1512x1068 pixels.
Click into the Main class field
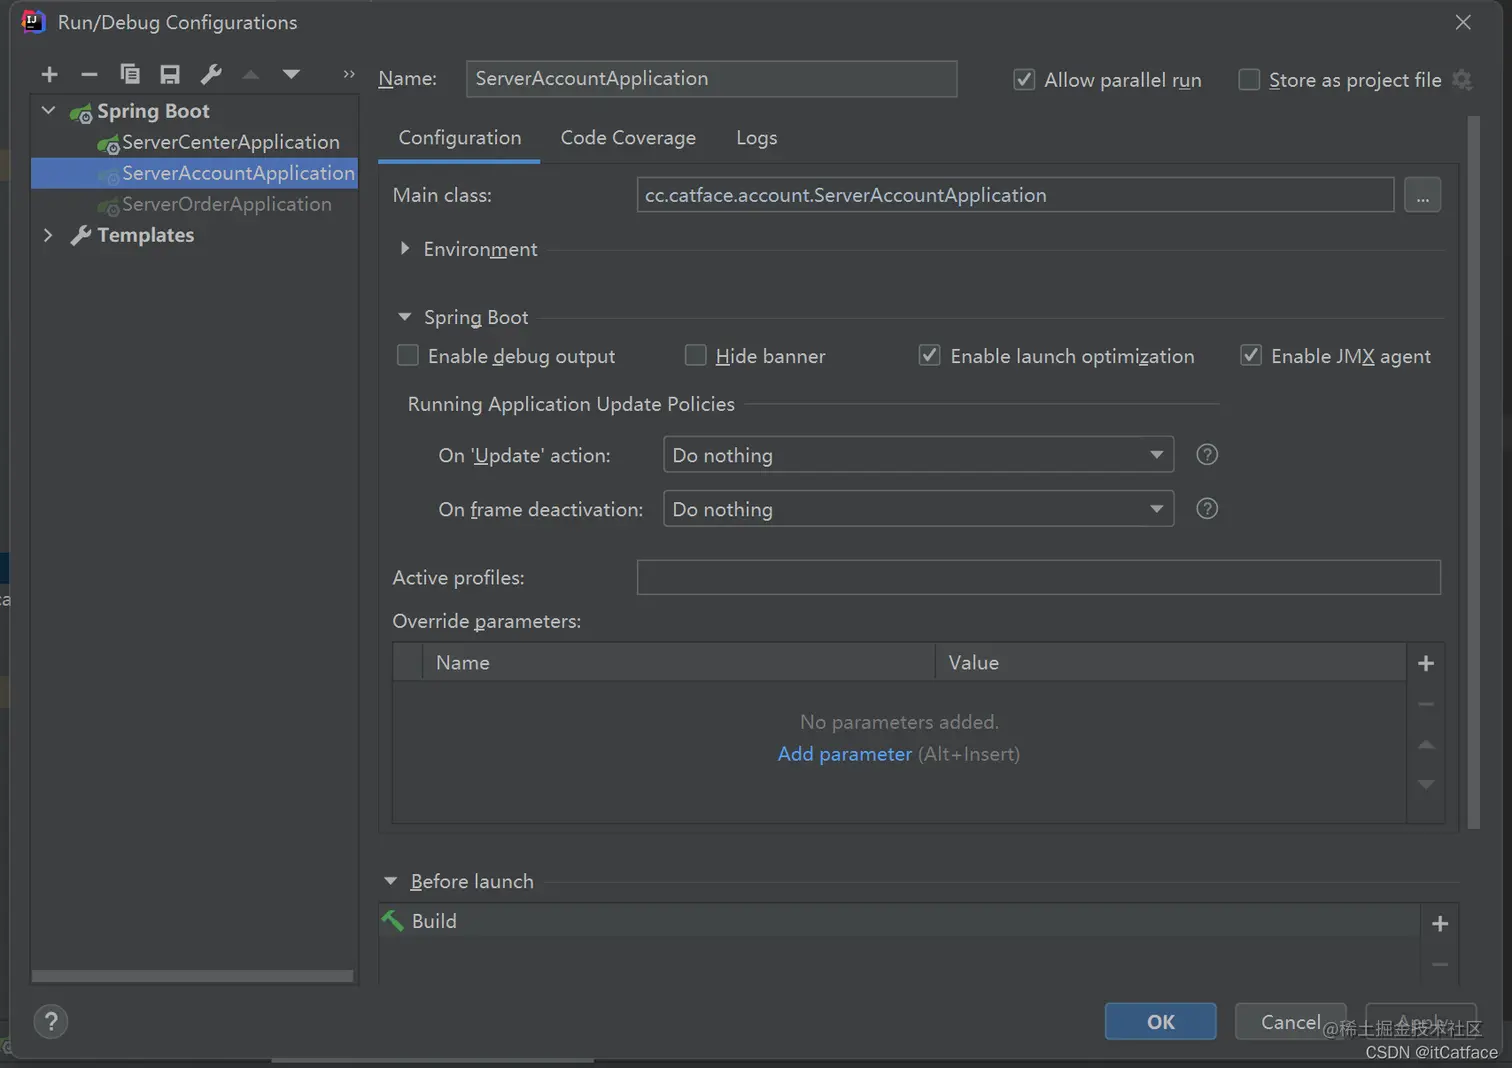(x=1015, y=195)
